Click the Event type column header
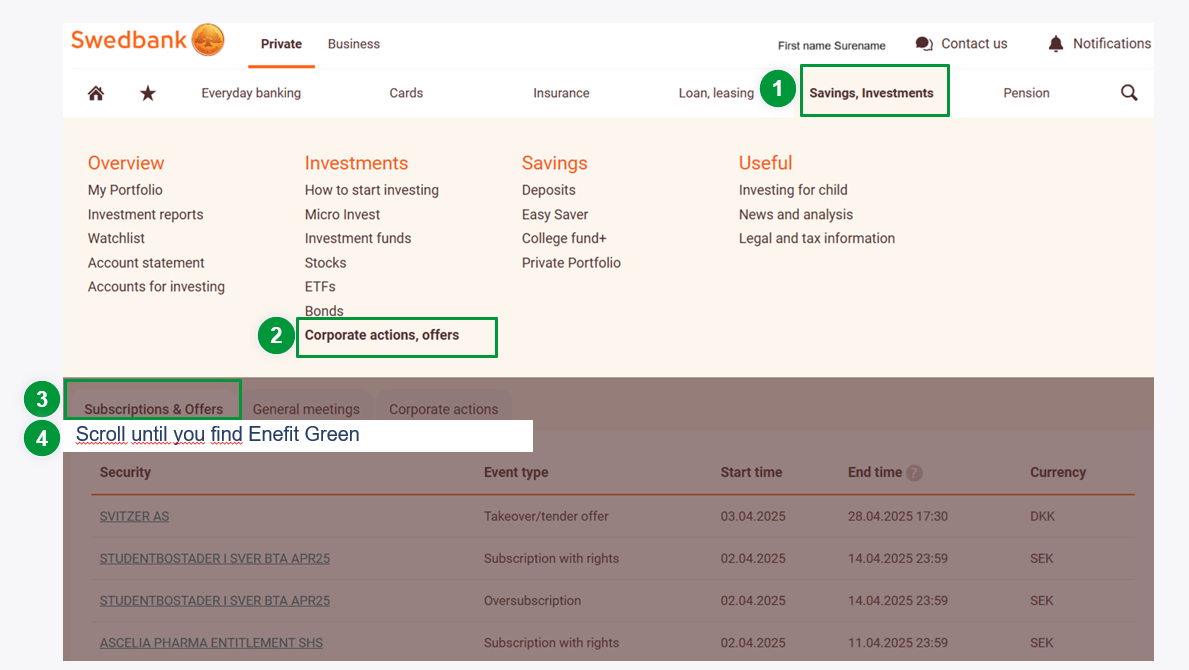1189x670 pixels. click(x=516, y=472)
